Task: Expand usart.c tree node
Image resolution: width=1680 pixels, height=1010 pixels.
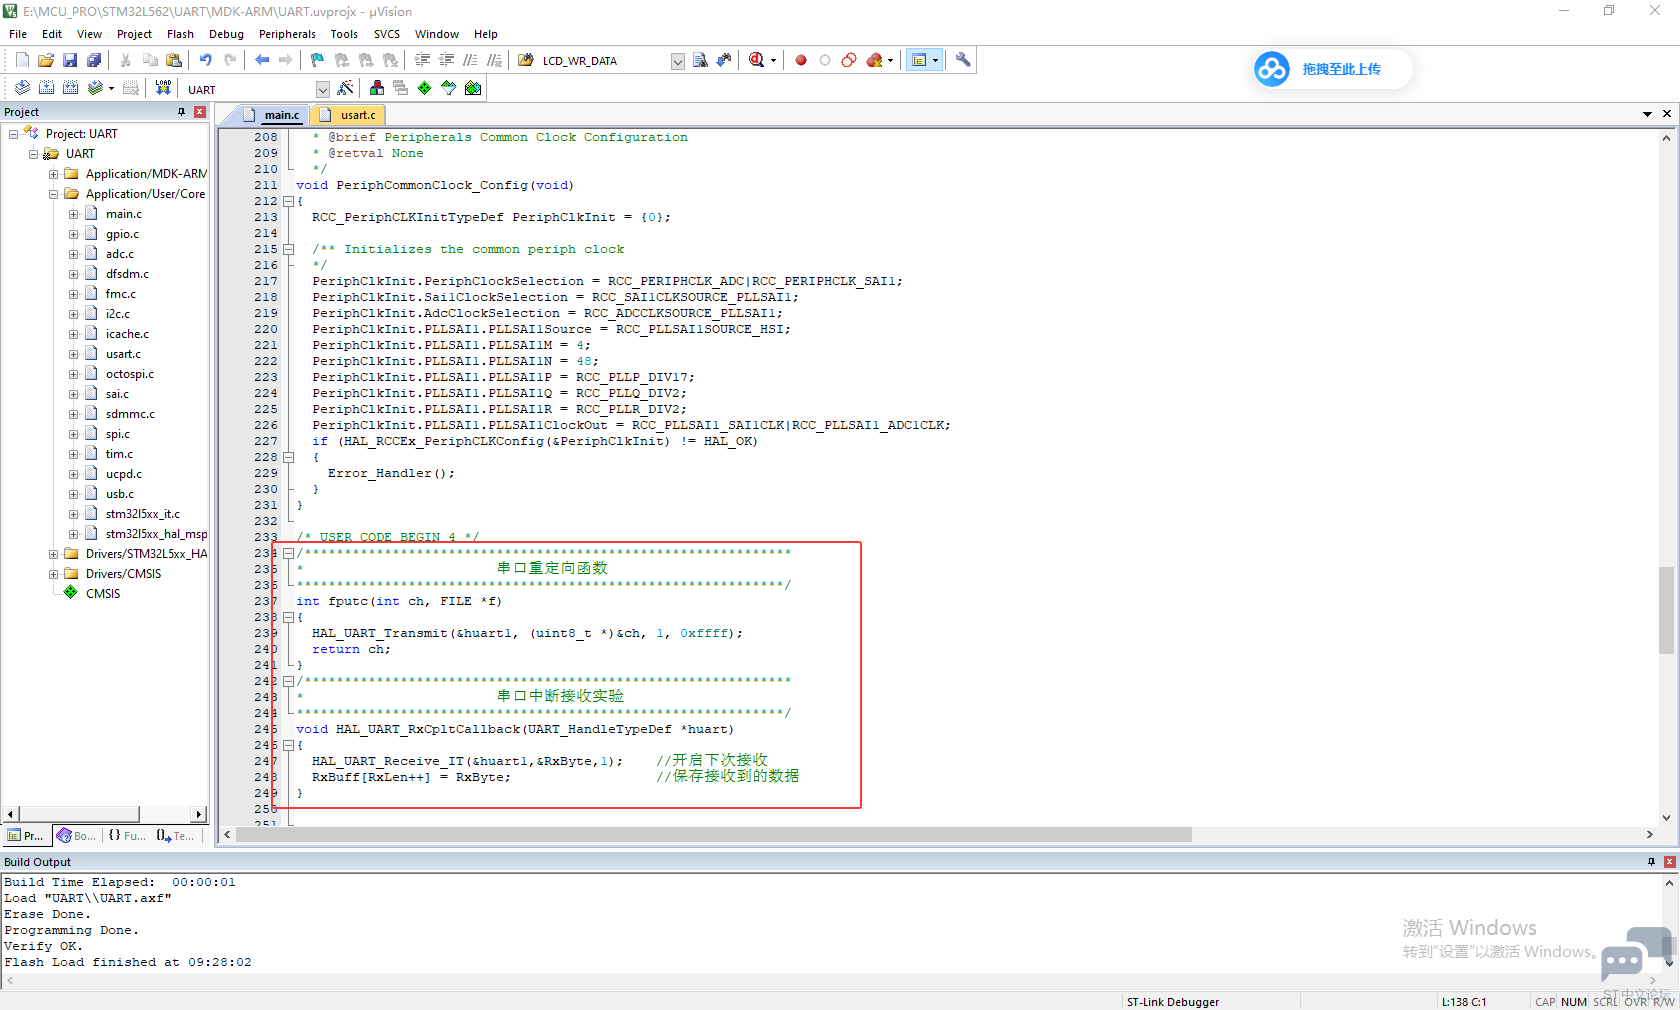Action: point(73,354)
